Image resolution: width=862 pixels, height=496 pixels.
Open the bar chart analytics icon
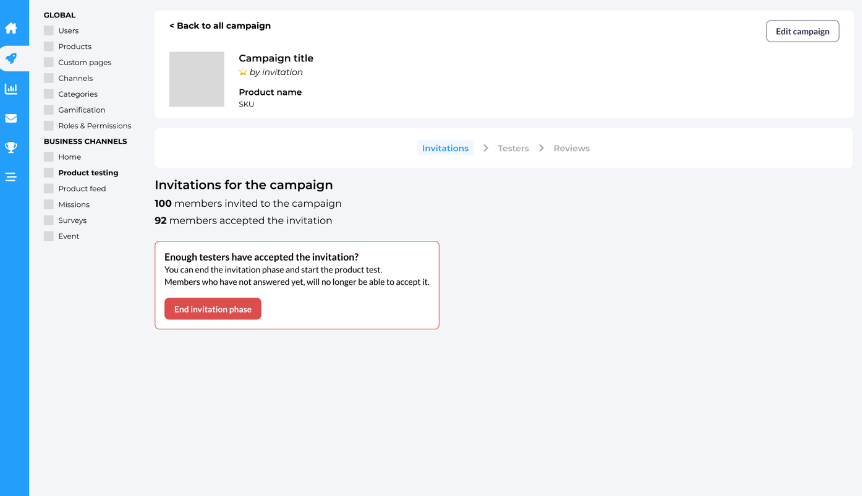point(11,88)
